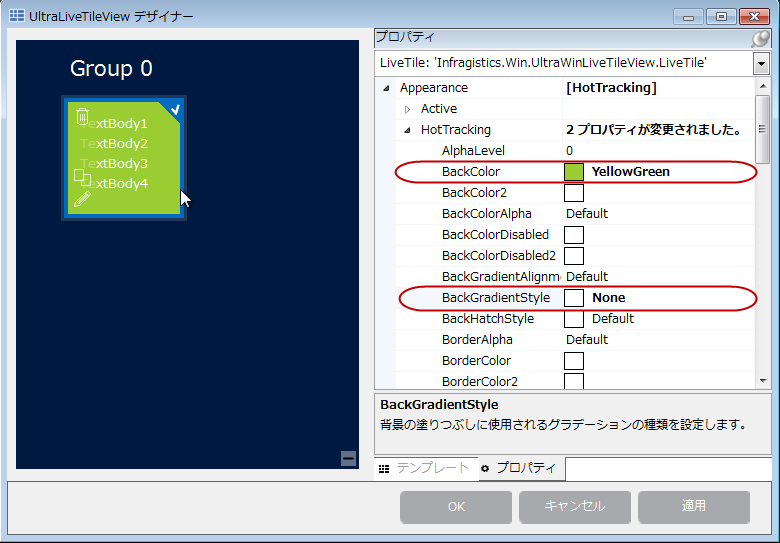Screen dimensions: 780x543
Task: Select the BackColorAlpha property label
Action: [x=487, y=214]
